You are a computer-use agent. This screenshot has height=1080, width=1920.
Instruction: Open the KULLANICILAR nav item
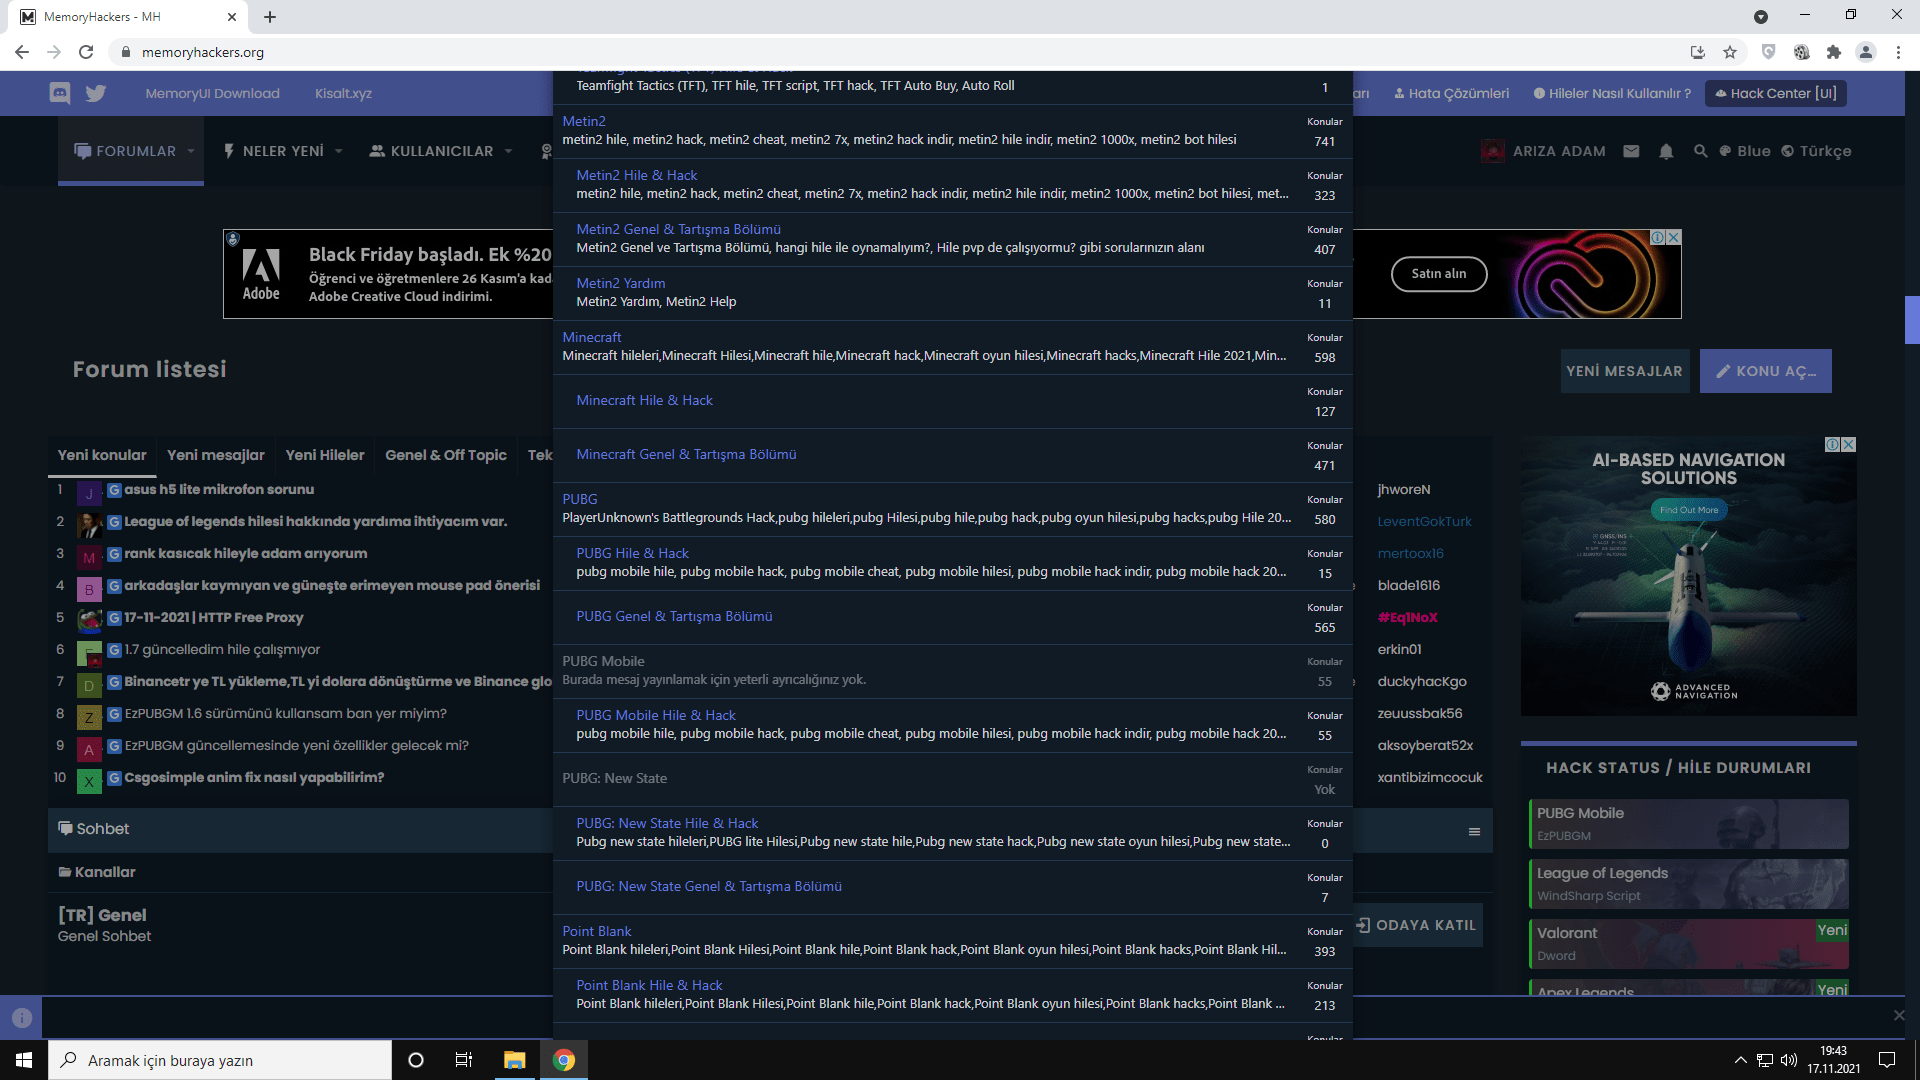[x=432, y=151]
